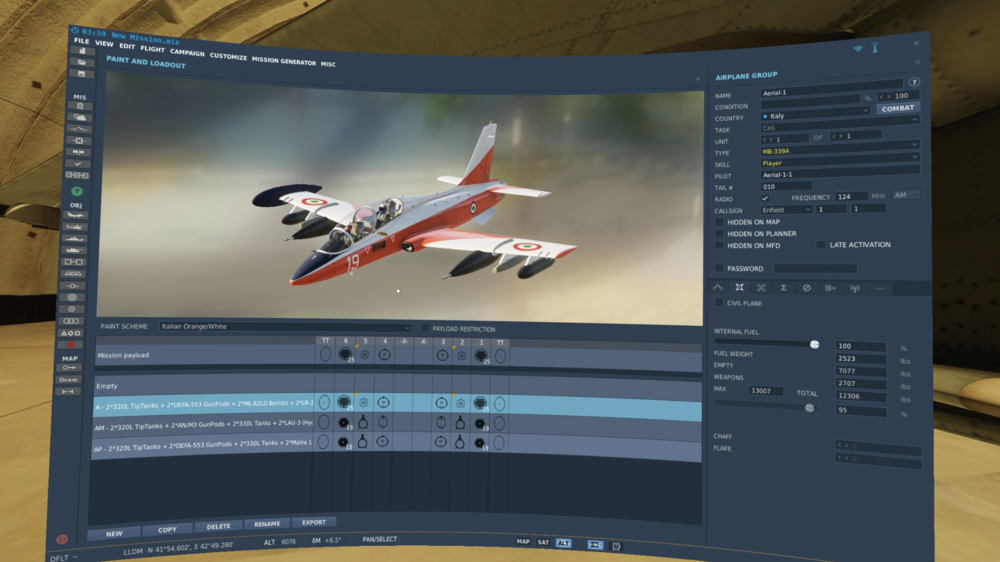Click the triangle-diamond-square templates icon
Image resolution: width=1000 pixels, height=562 pixels.
71,333
